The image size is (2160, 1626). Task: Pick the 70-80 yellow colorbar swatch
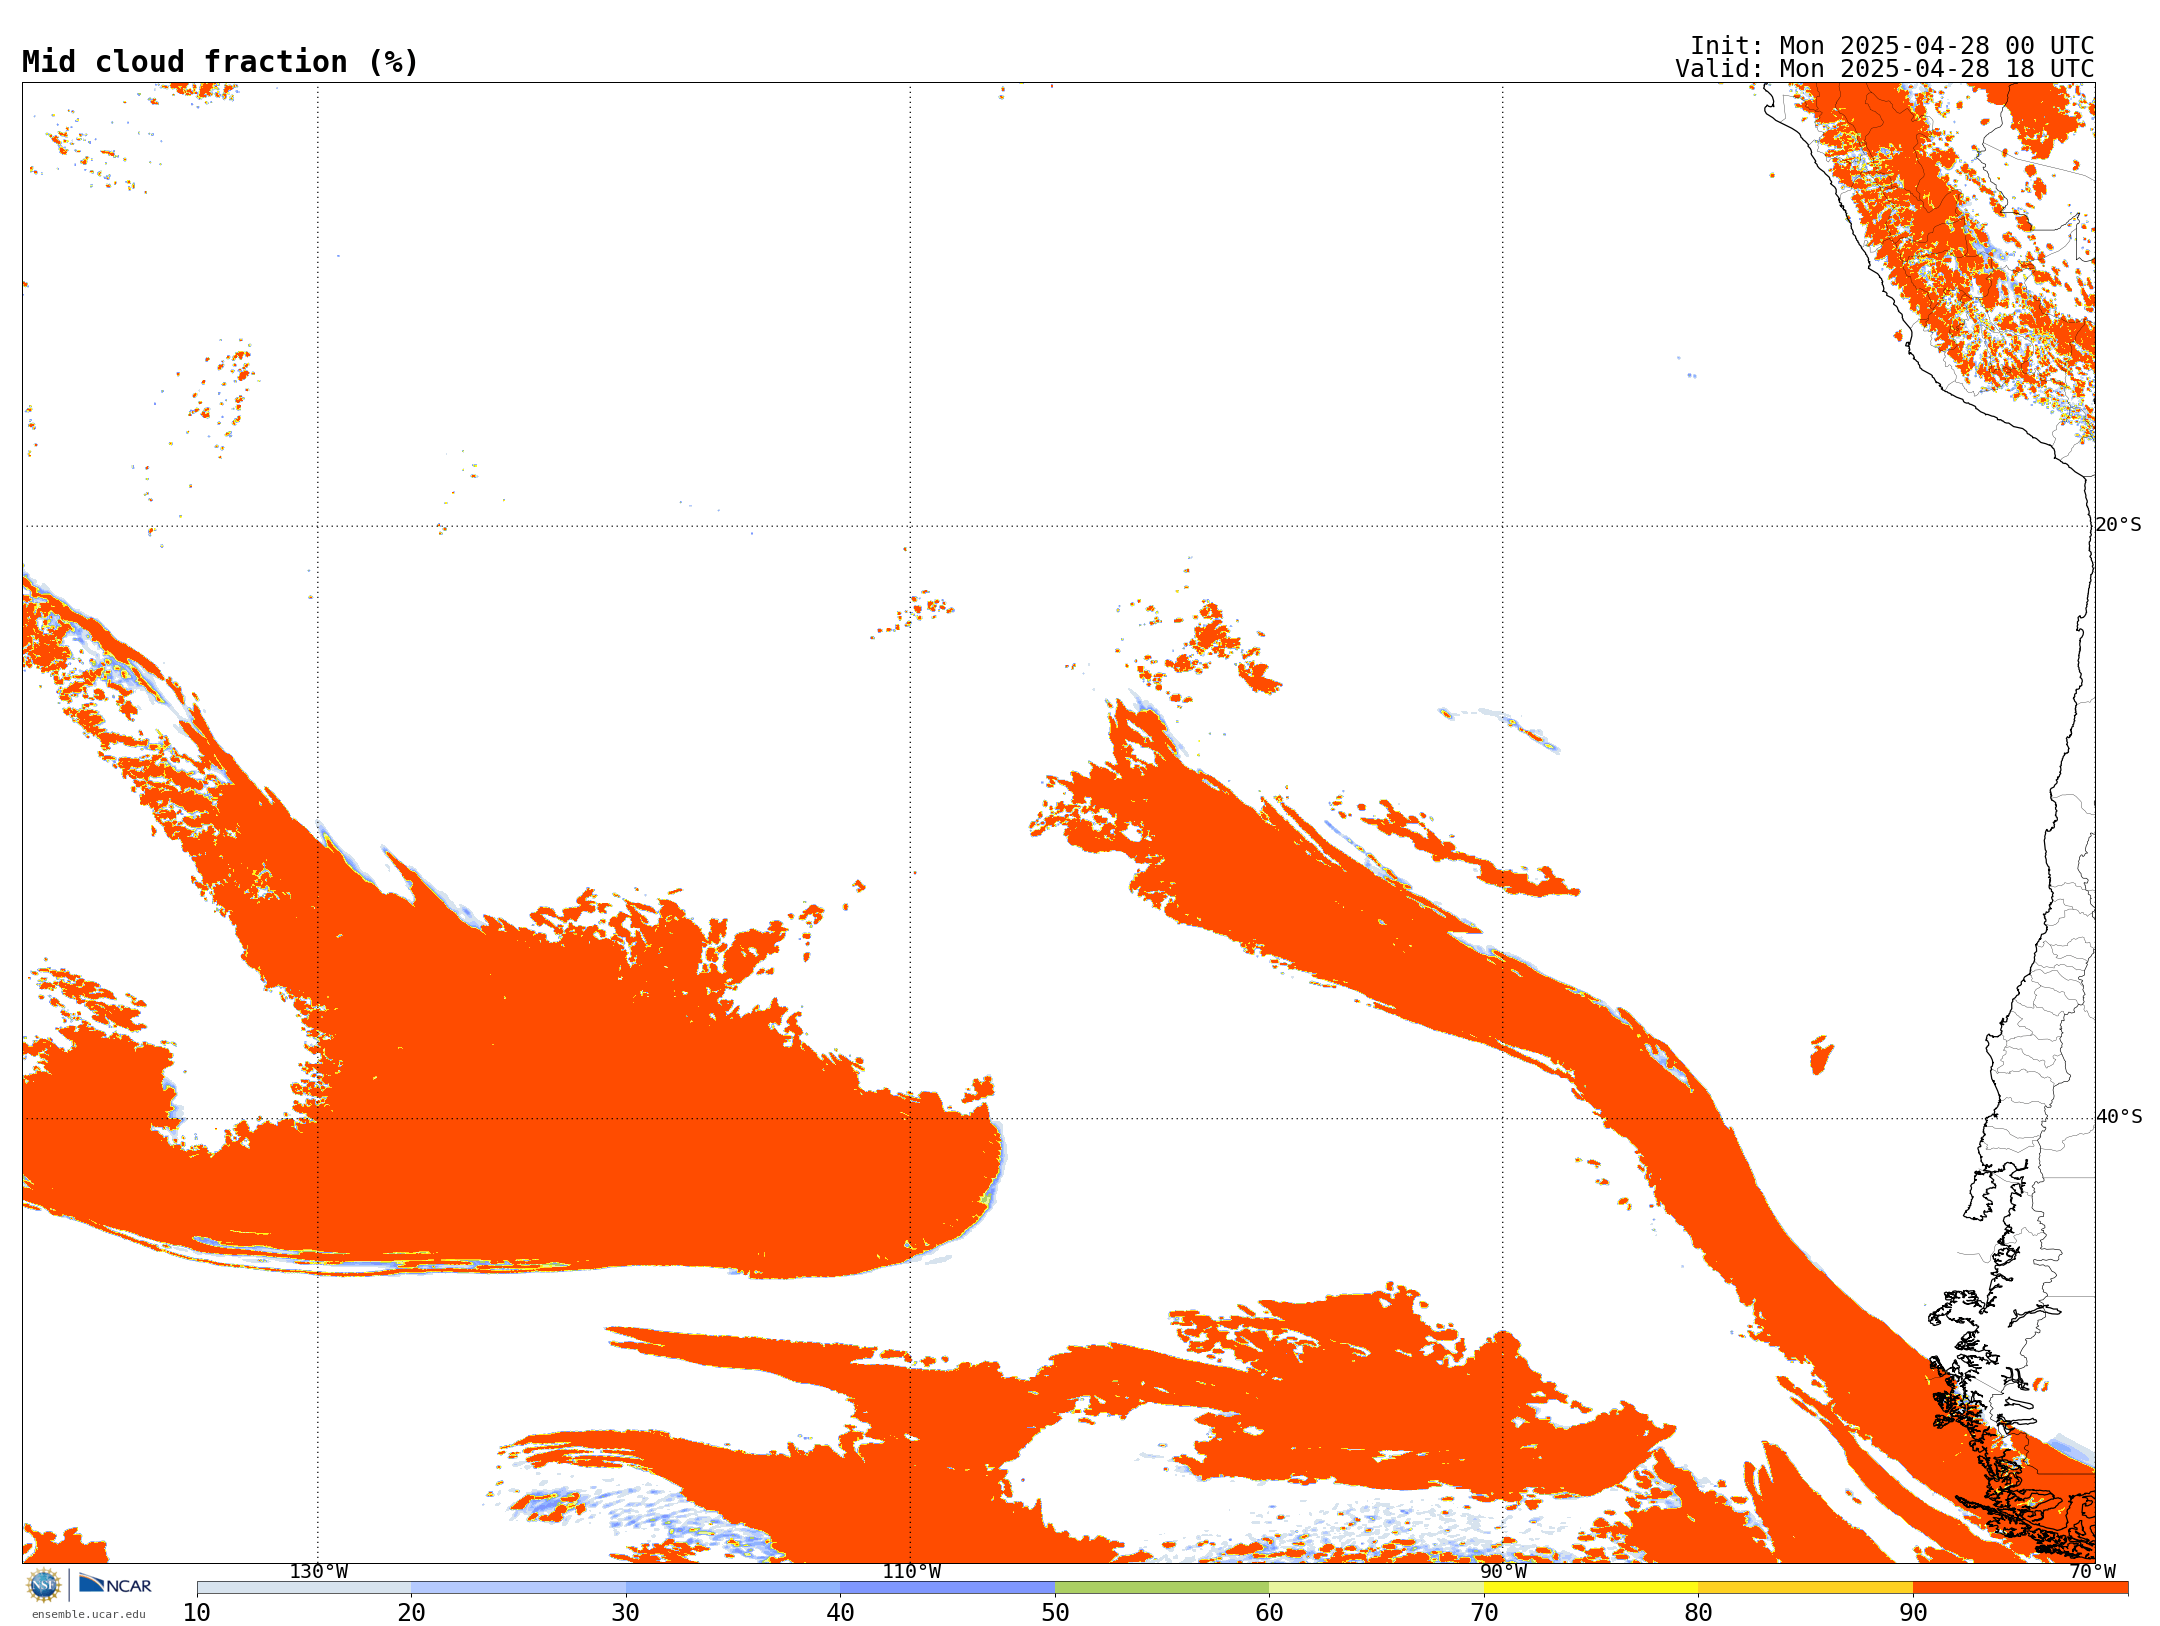[x=1591, y=1588]
